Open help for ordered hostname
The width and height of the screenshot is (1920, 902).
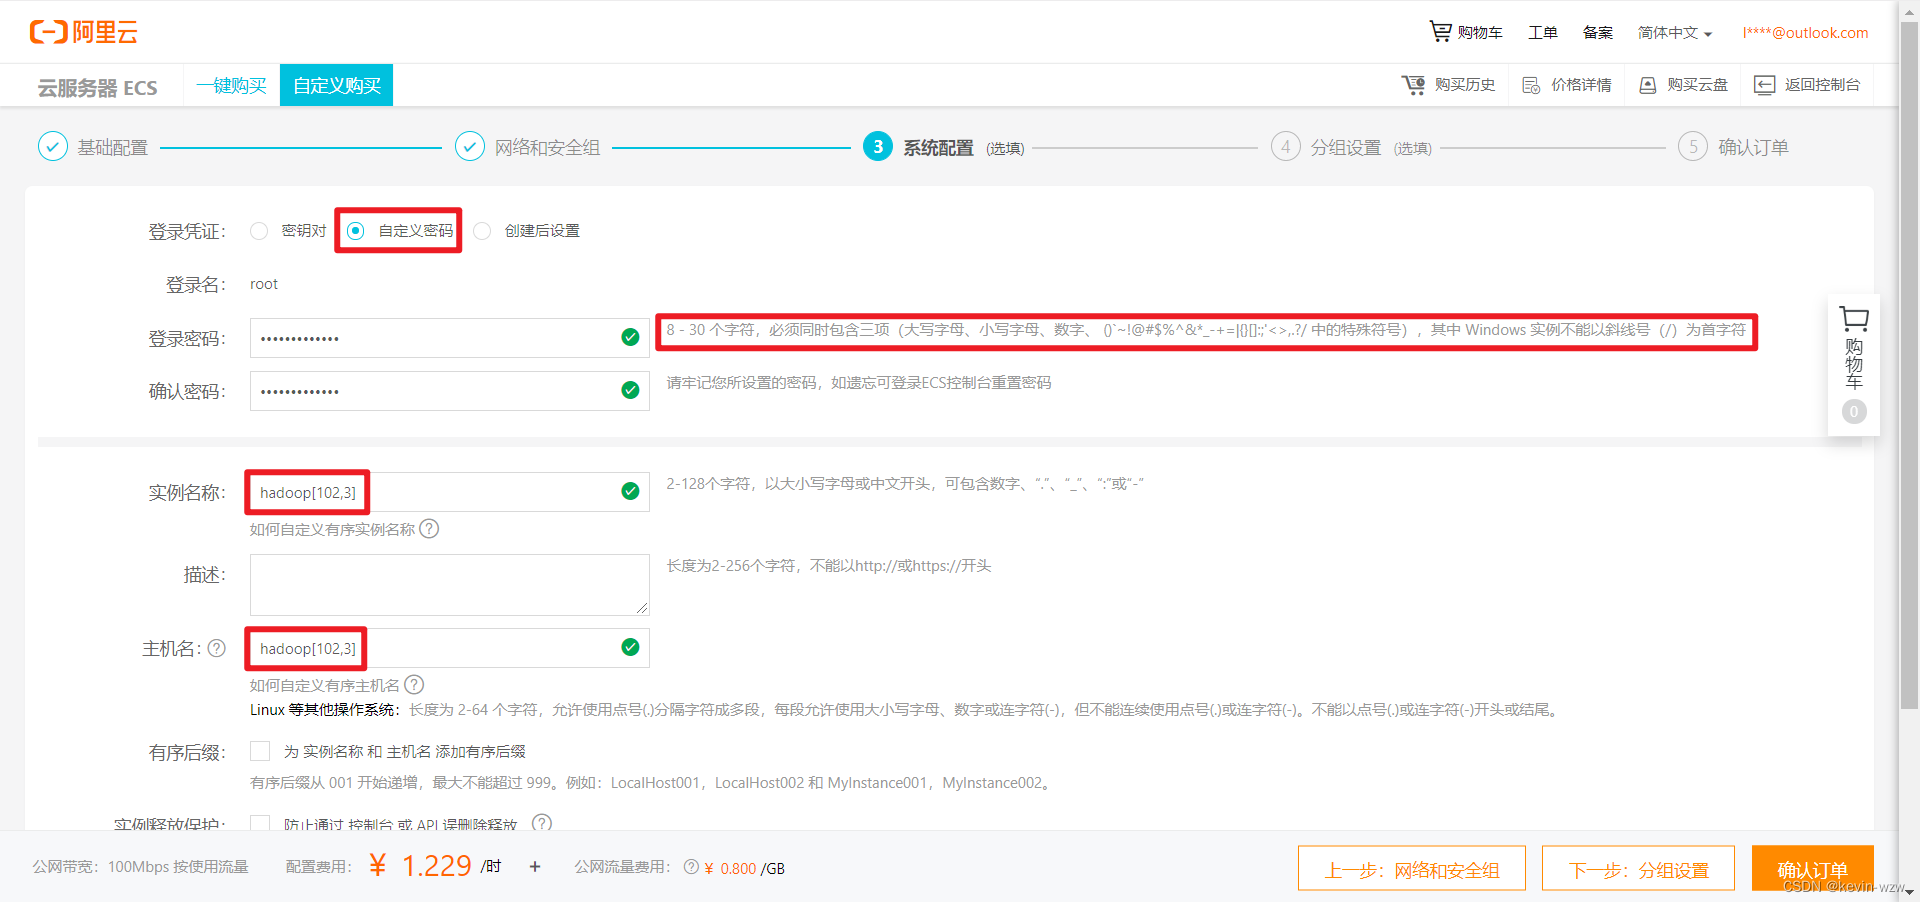414,685
